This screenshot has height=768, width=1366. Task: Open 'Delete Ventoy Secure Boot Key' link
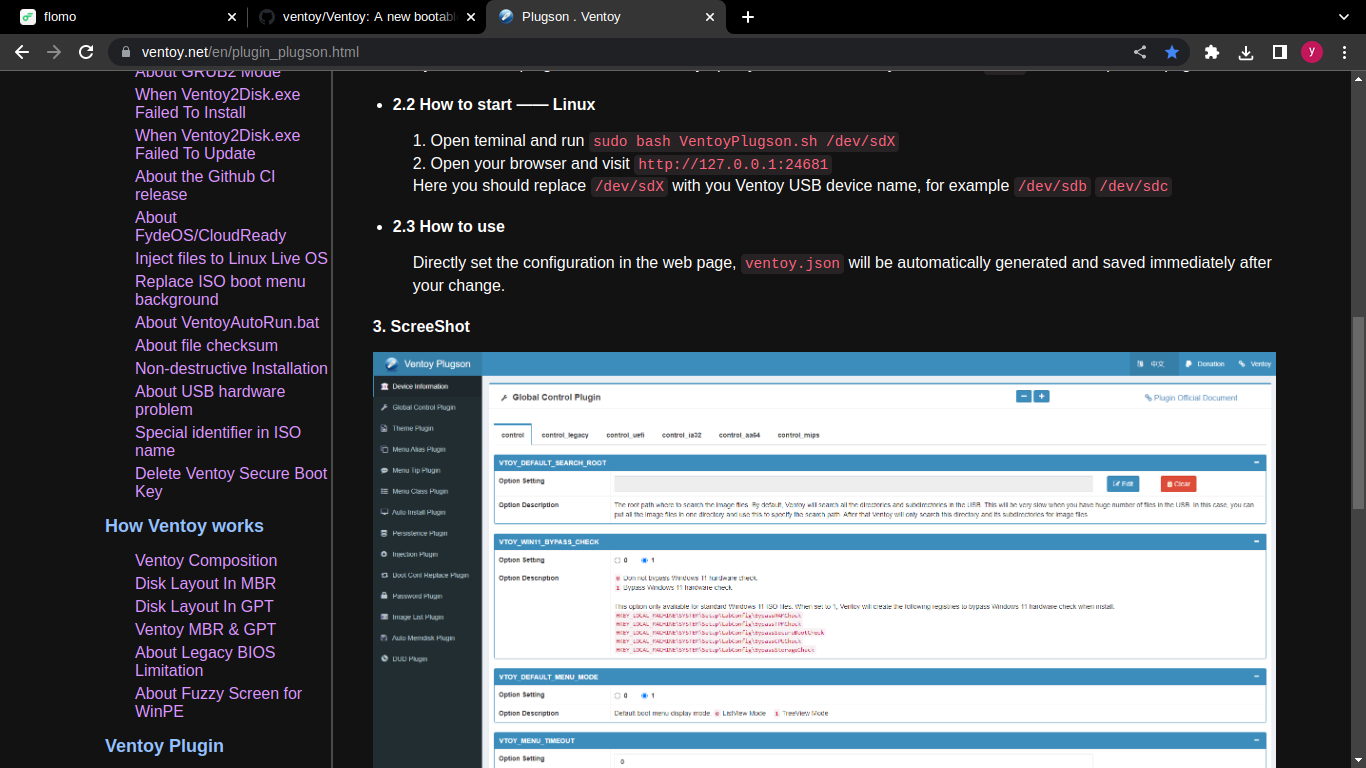(231, 482)
